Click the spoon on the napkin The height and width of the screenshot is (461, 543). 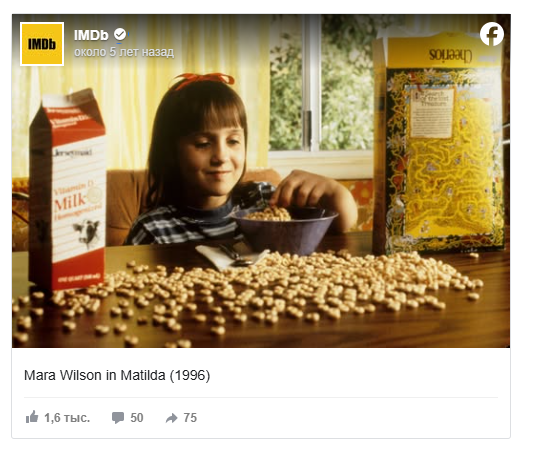235,256
